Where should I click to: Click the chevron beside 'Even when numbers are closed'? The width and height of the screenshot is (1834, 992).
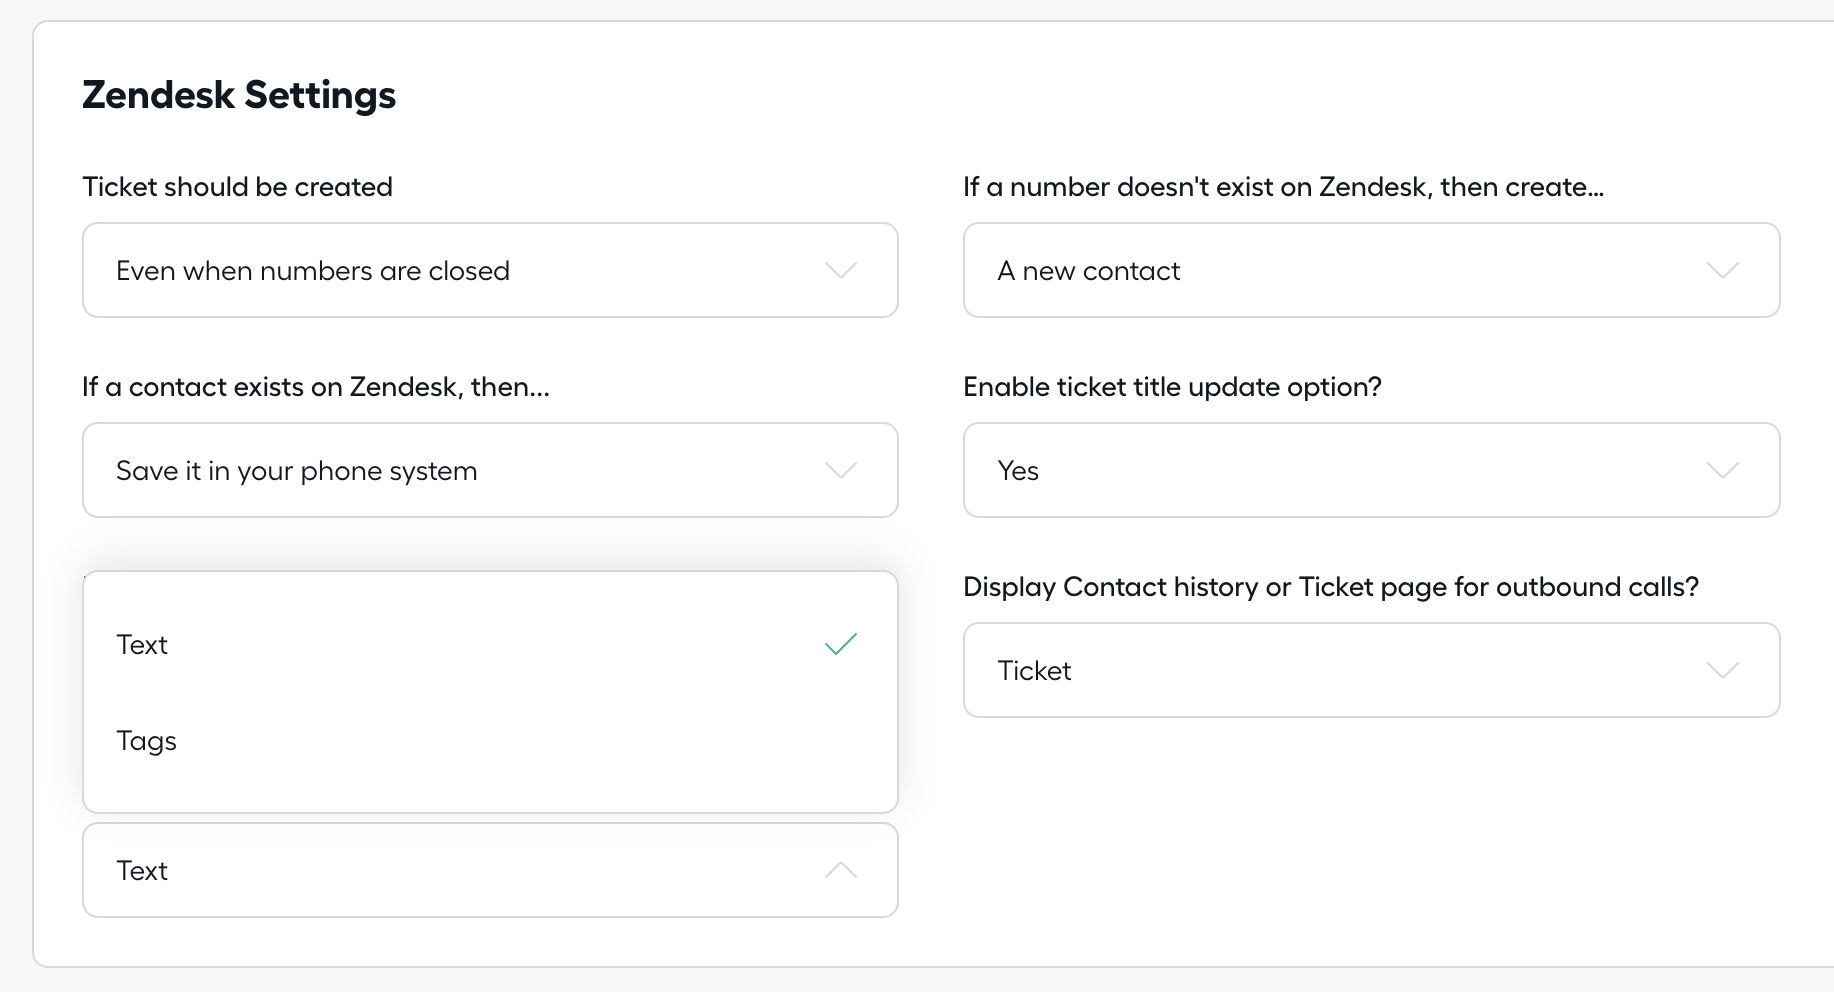[840, 270]
